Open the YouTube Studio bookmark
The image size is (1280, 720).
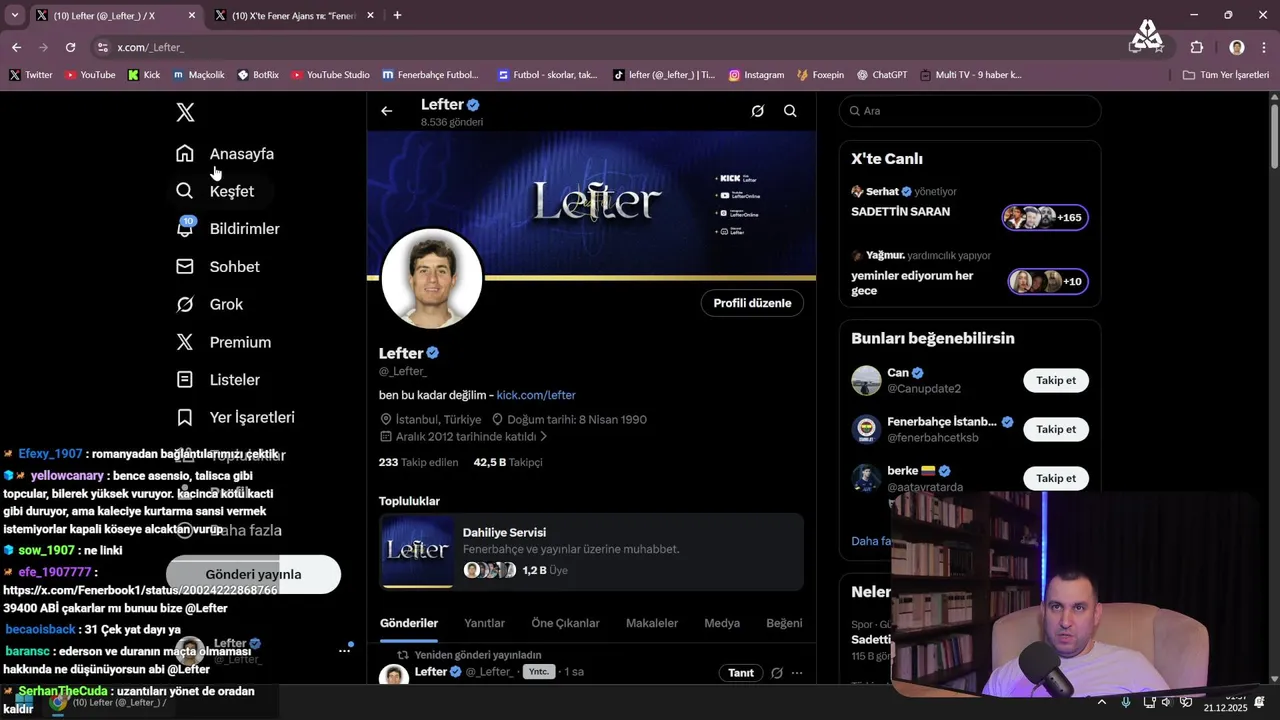(330, 75)
